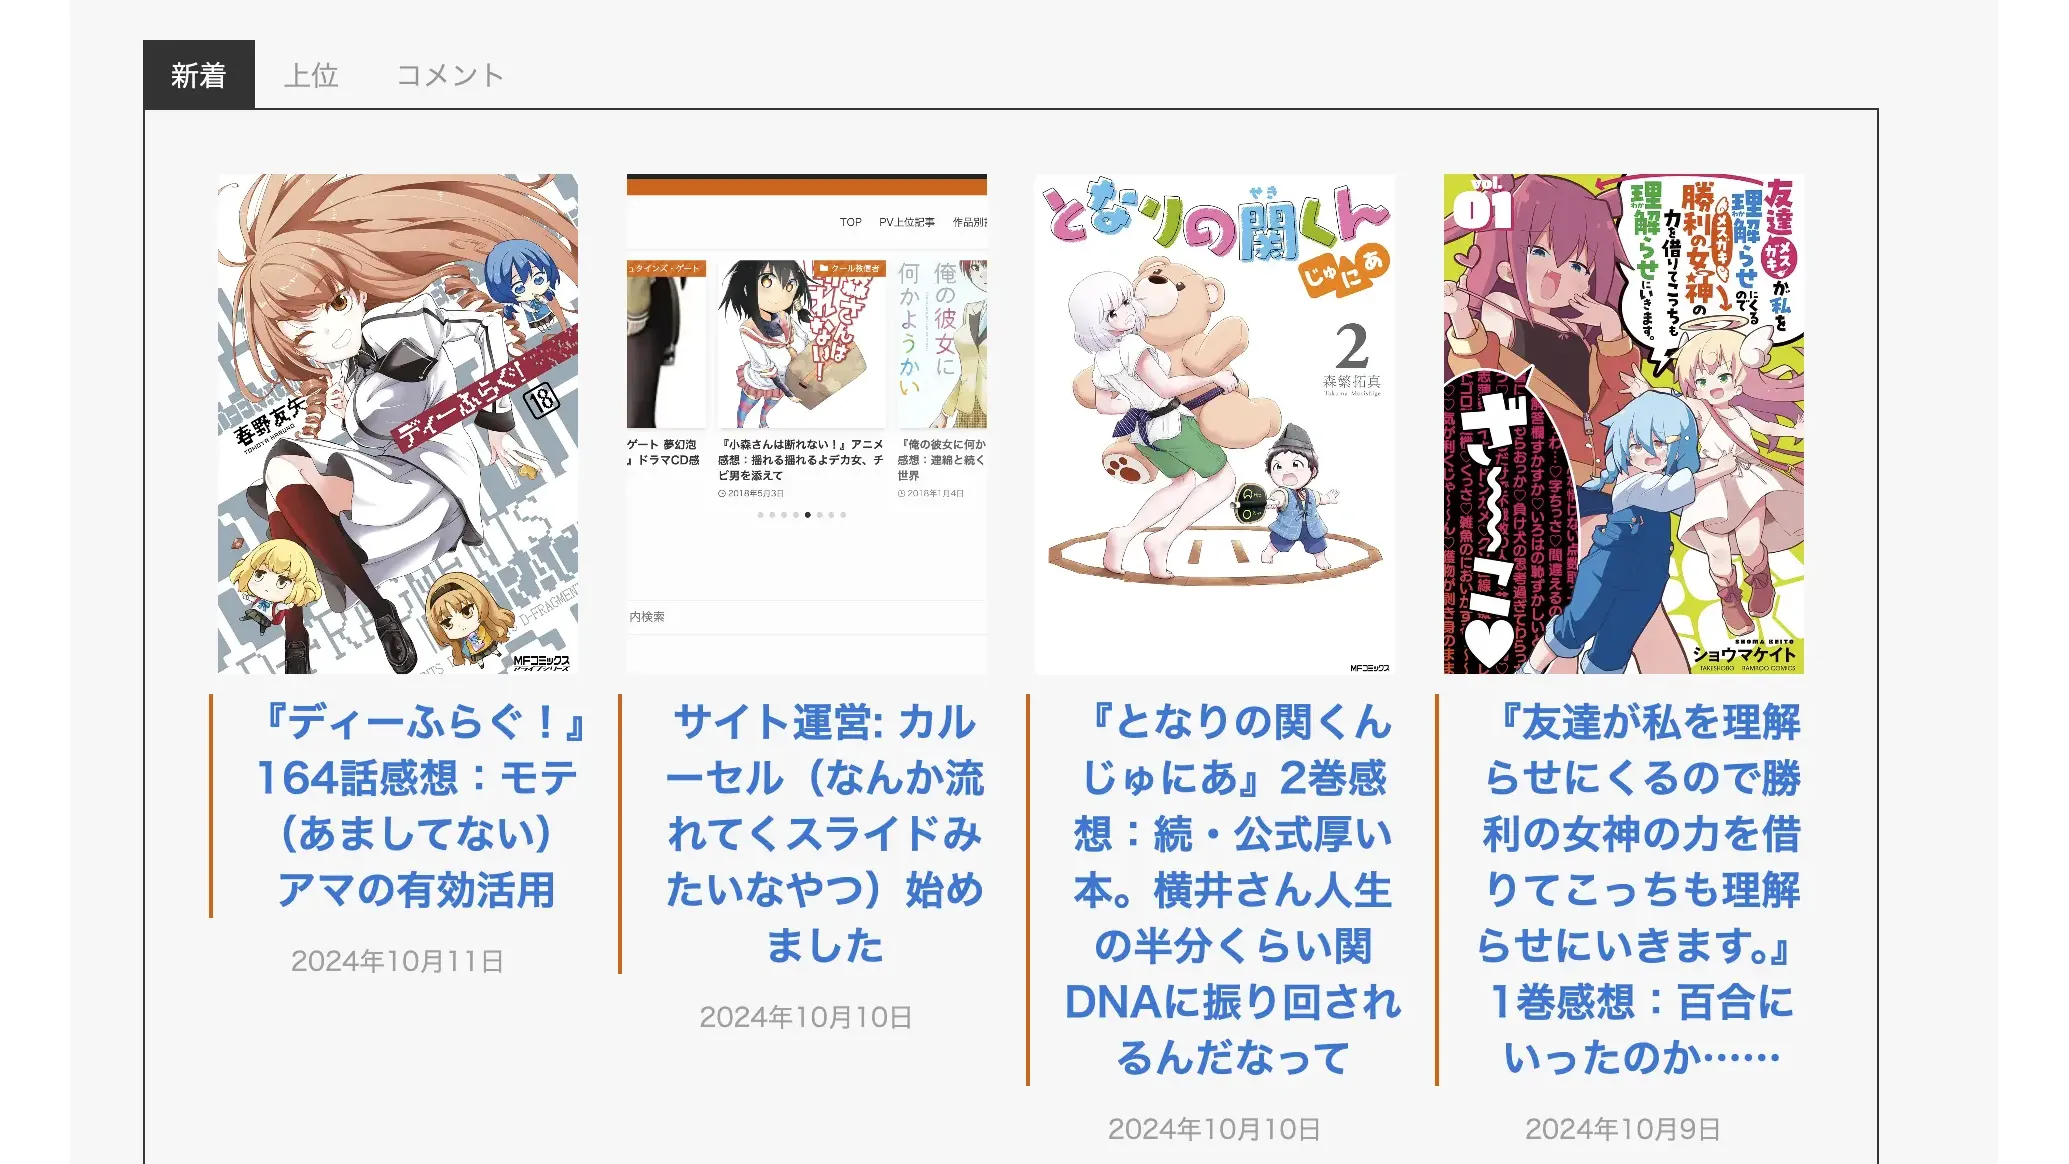The width and height of the screenshot is (2069, 1164).
Task: Open the ディーふらぐ！ volume 18 cover thumbnail
Action: click(398, 424)
